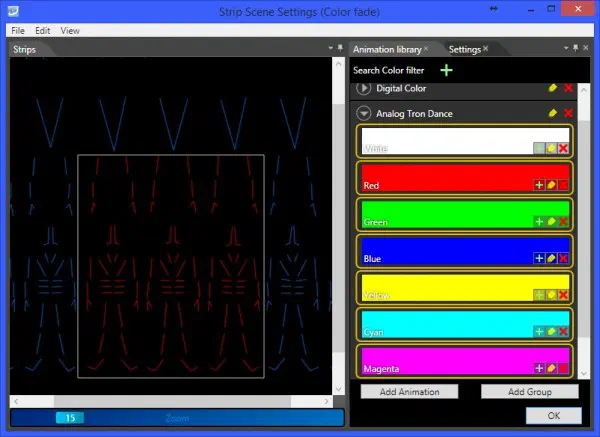Edit the Blue animation
600x437 pixels.
click(551, 258)
